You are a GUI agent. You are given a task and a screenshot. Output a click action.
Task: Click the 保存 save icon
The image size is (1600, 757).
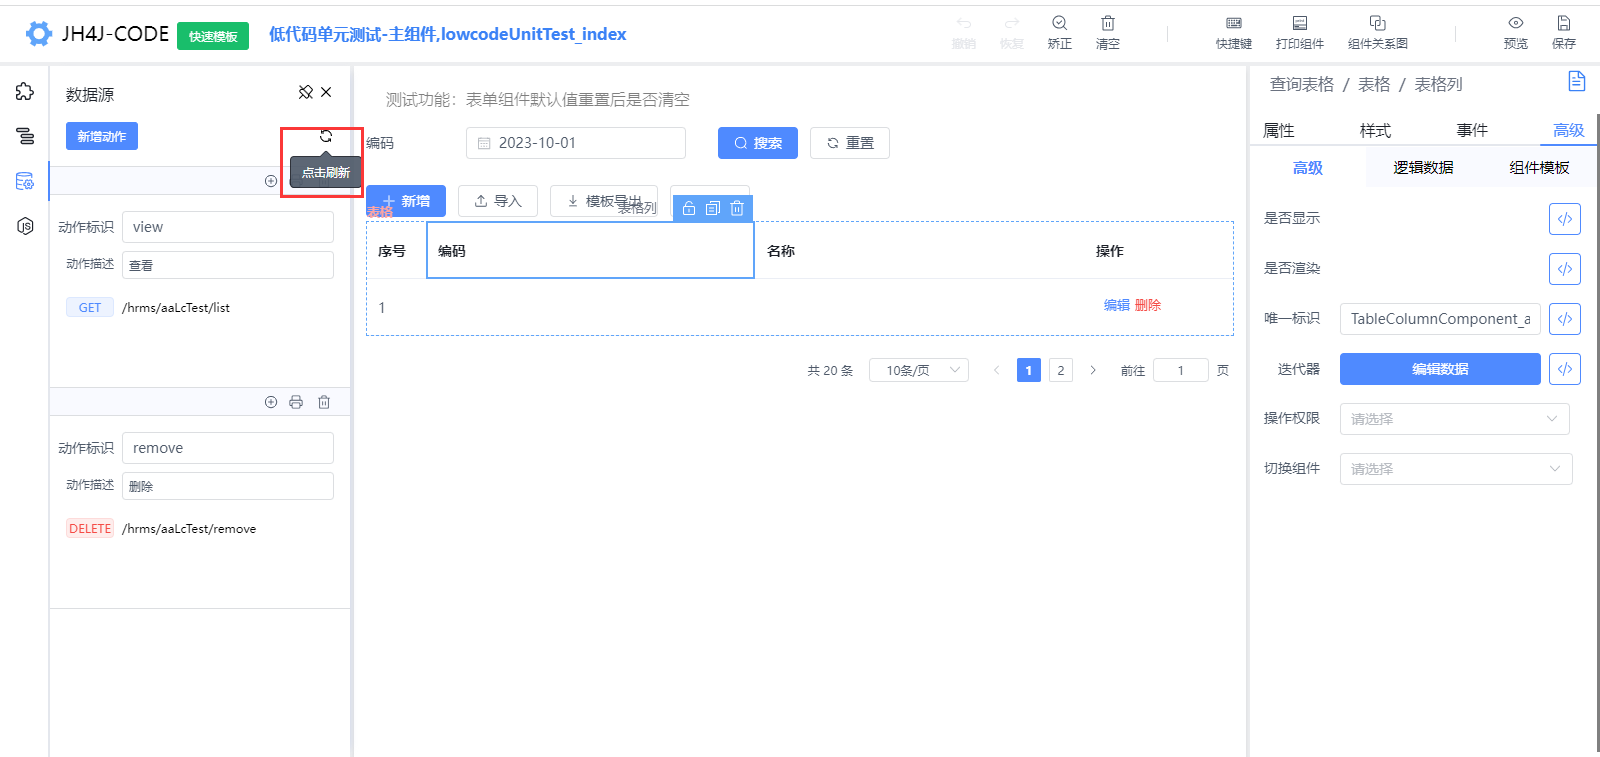pos(1564,33)
